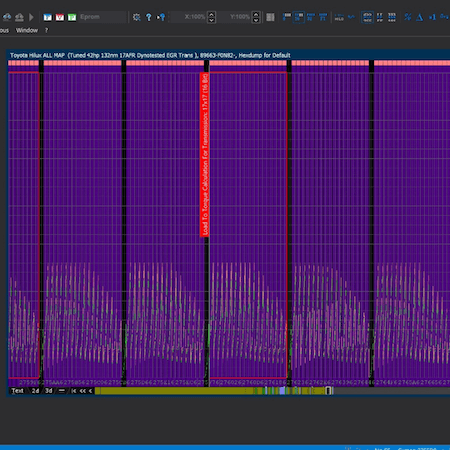Image resolution: width=450 pixels, height=450 pixels.
Task: Click the Toyota Hilux hexdump title bar
Action: coord(228,55)
